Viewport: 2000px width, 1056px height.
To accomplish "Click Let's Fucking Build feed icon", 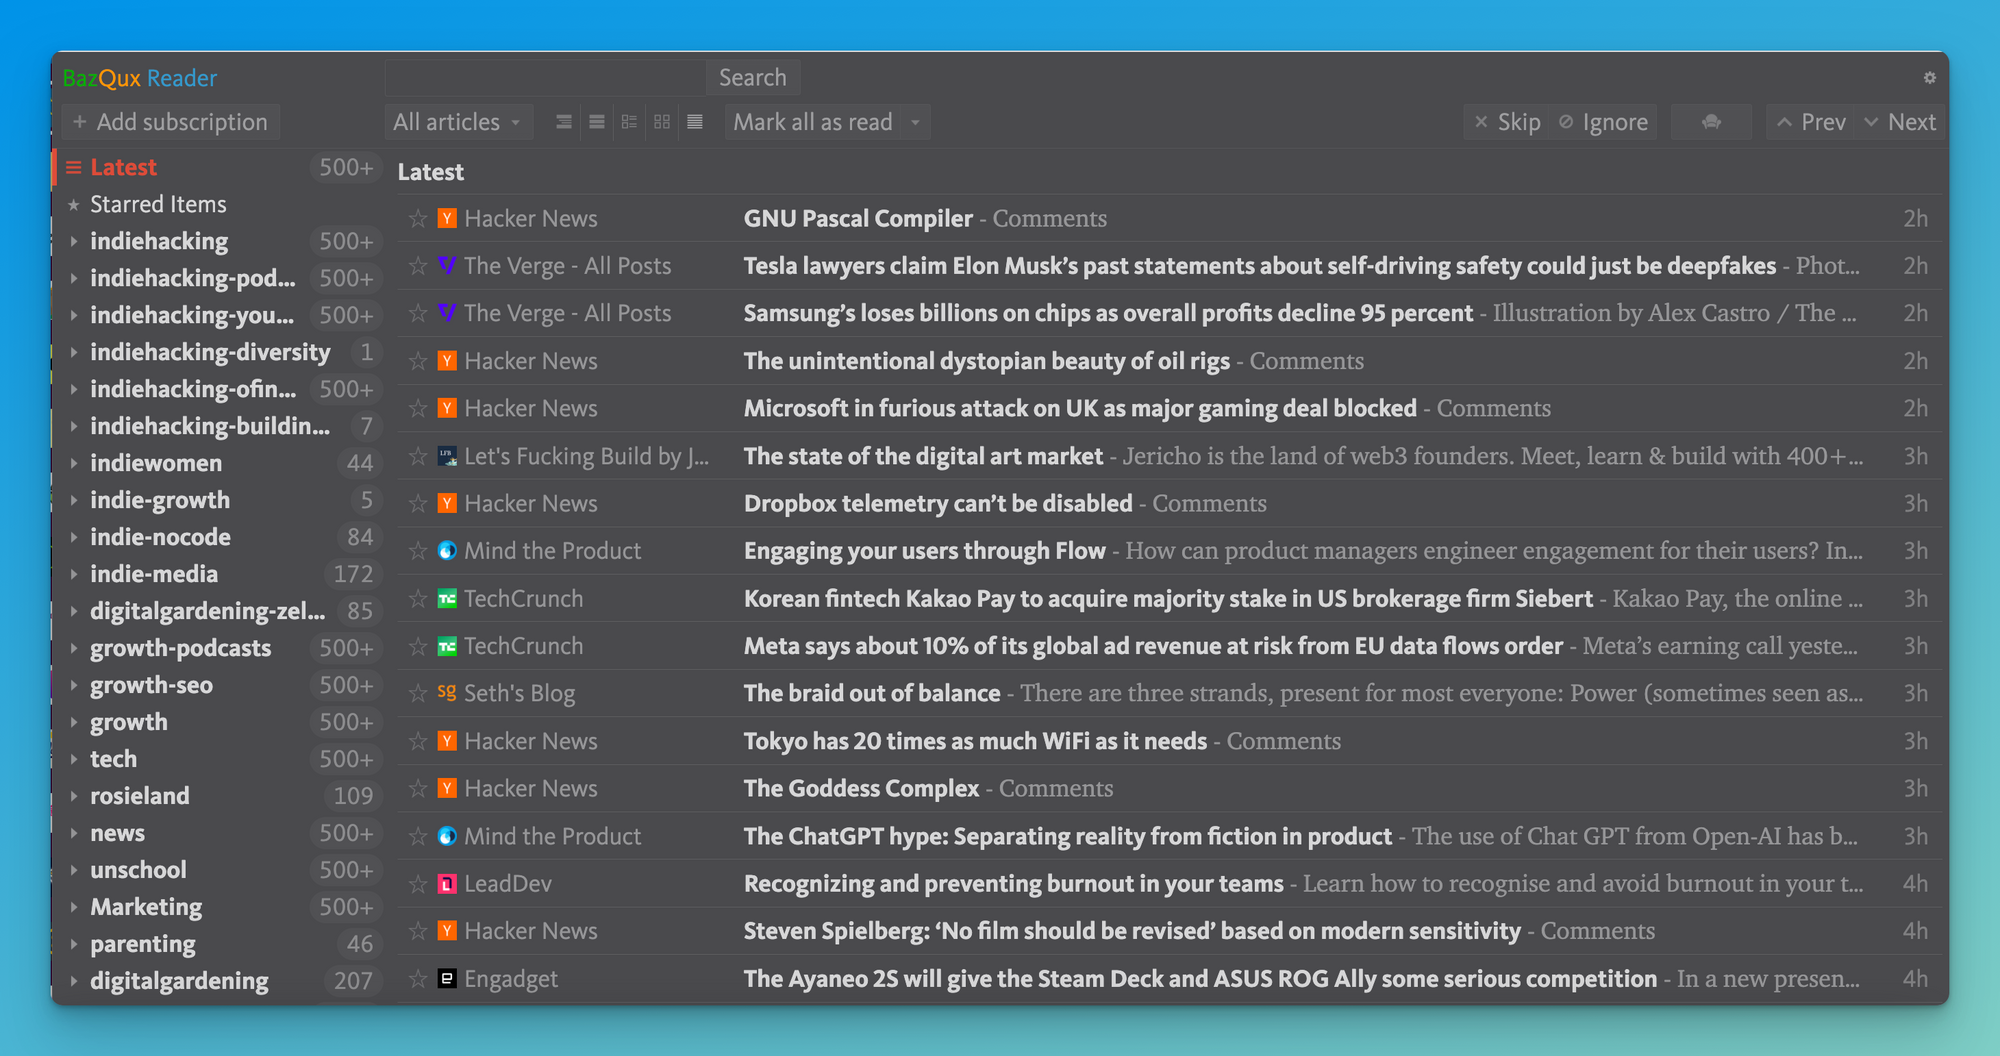I will [447, 456].
